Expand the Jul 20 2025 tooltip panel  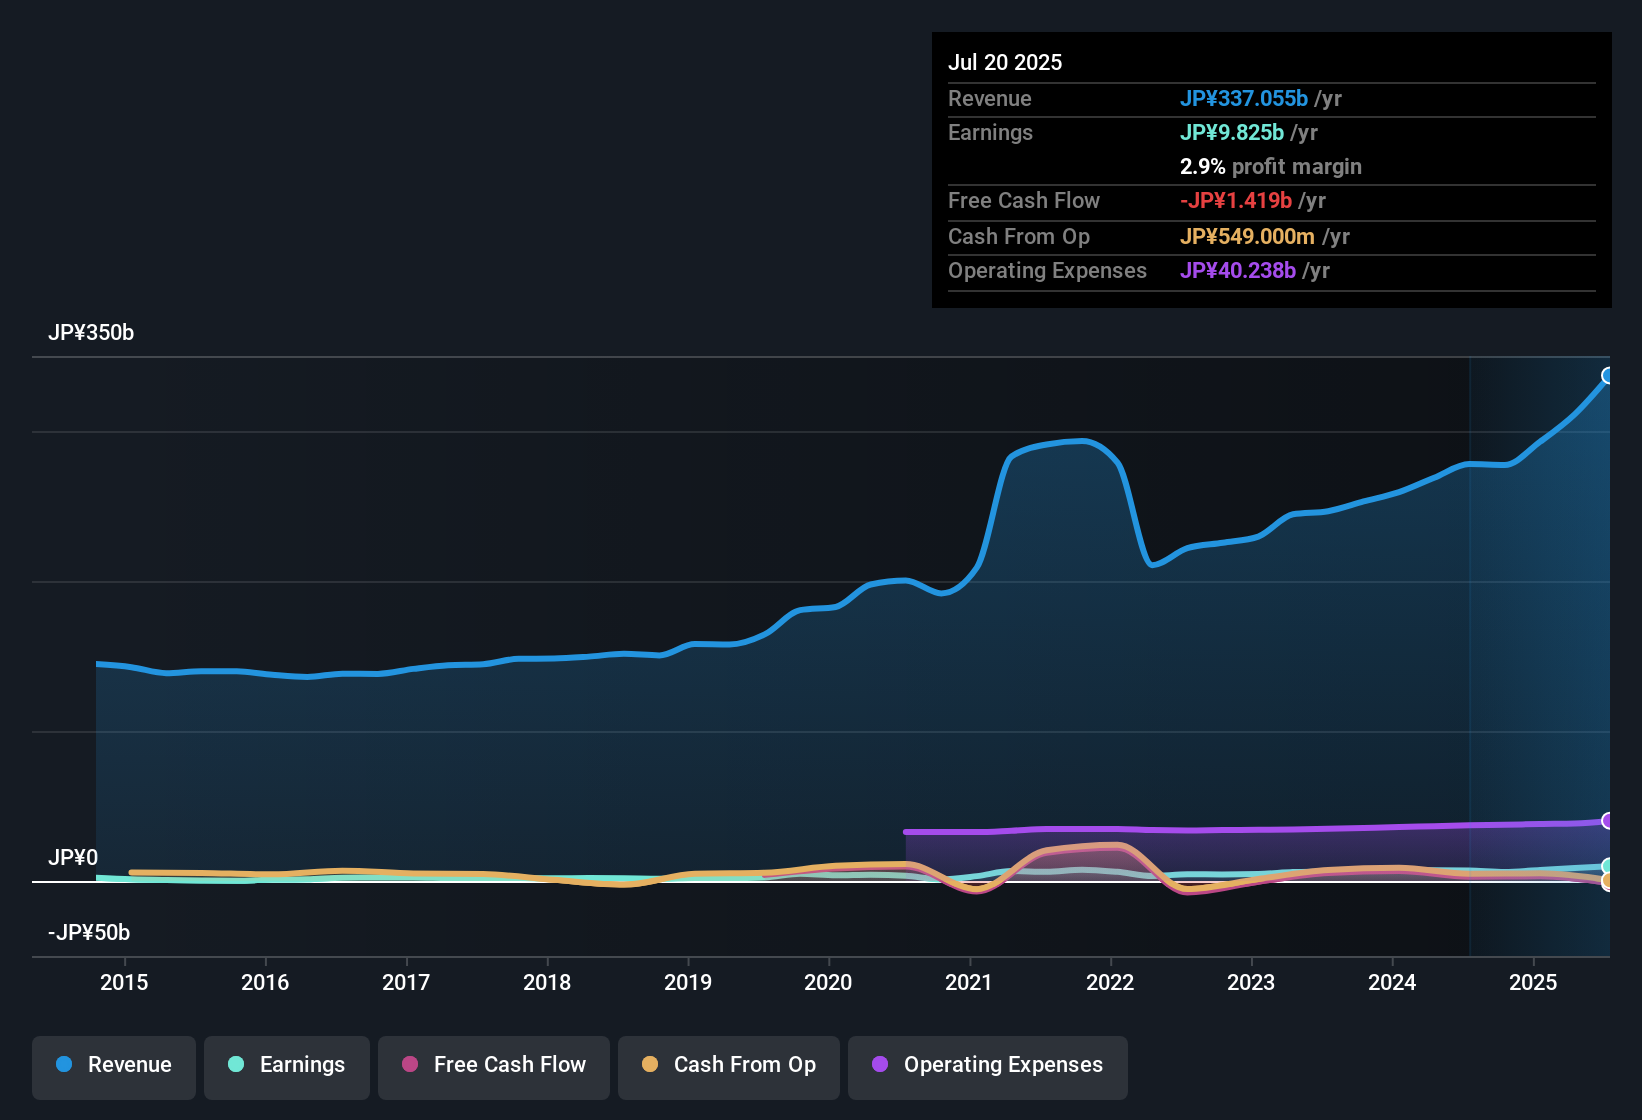[x=1004, y=62]
